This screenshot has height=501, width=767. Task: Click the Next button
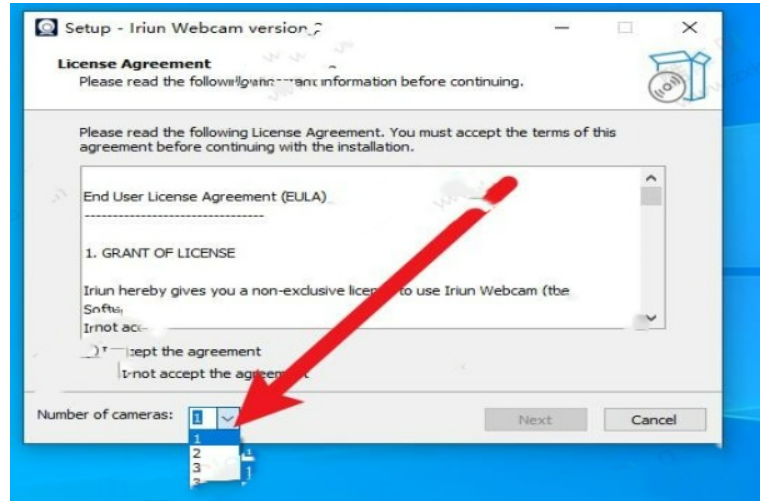click(536, 420)
